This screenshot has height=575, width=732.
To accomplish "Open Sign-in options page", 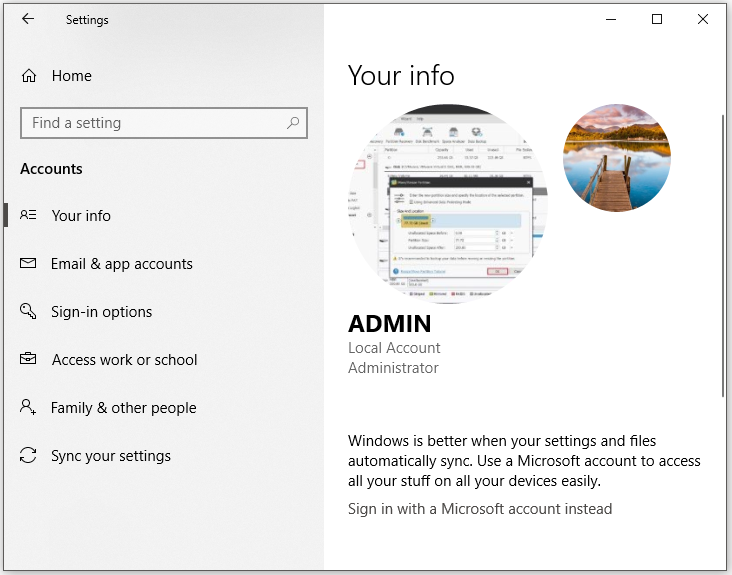I will pos(101,312).
